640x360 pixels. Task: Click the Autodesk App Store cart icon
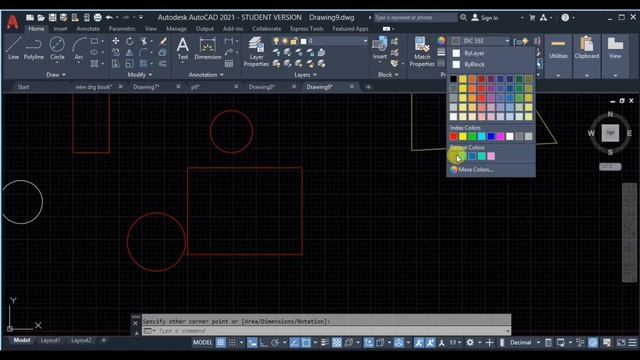pyautogui.click(x=532, y=18)
